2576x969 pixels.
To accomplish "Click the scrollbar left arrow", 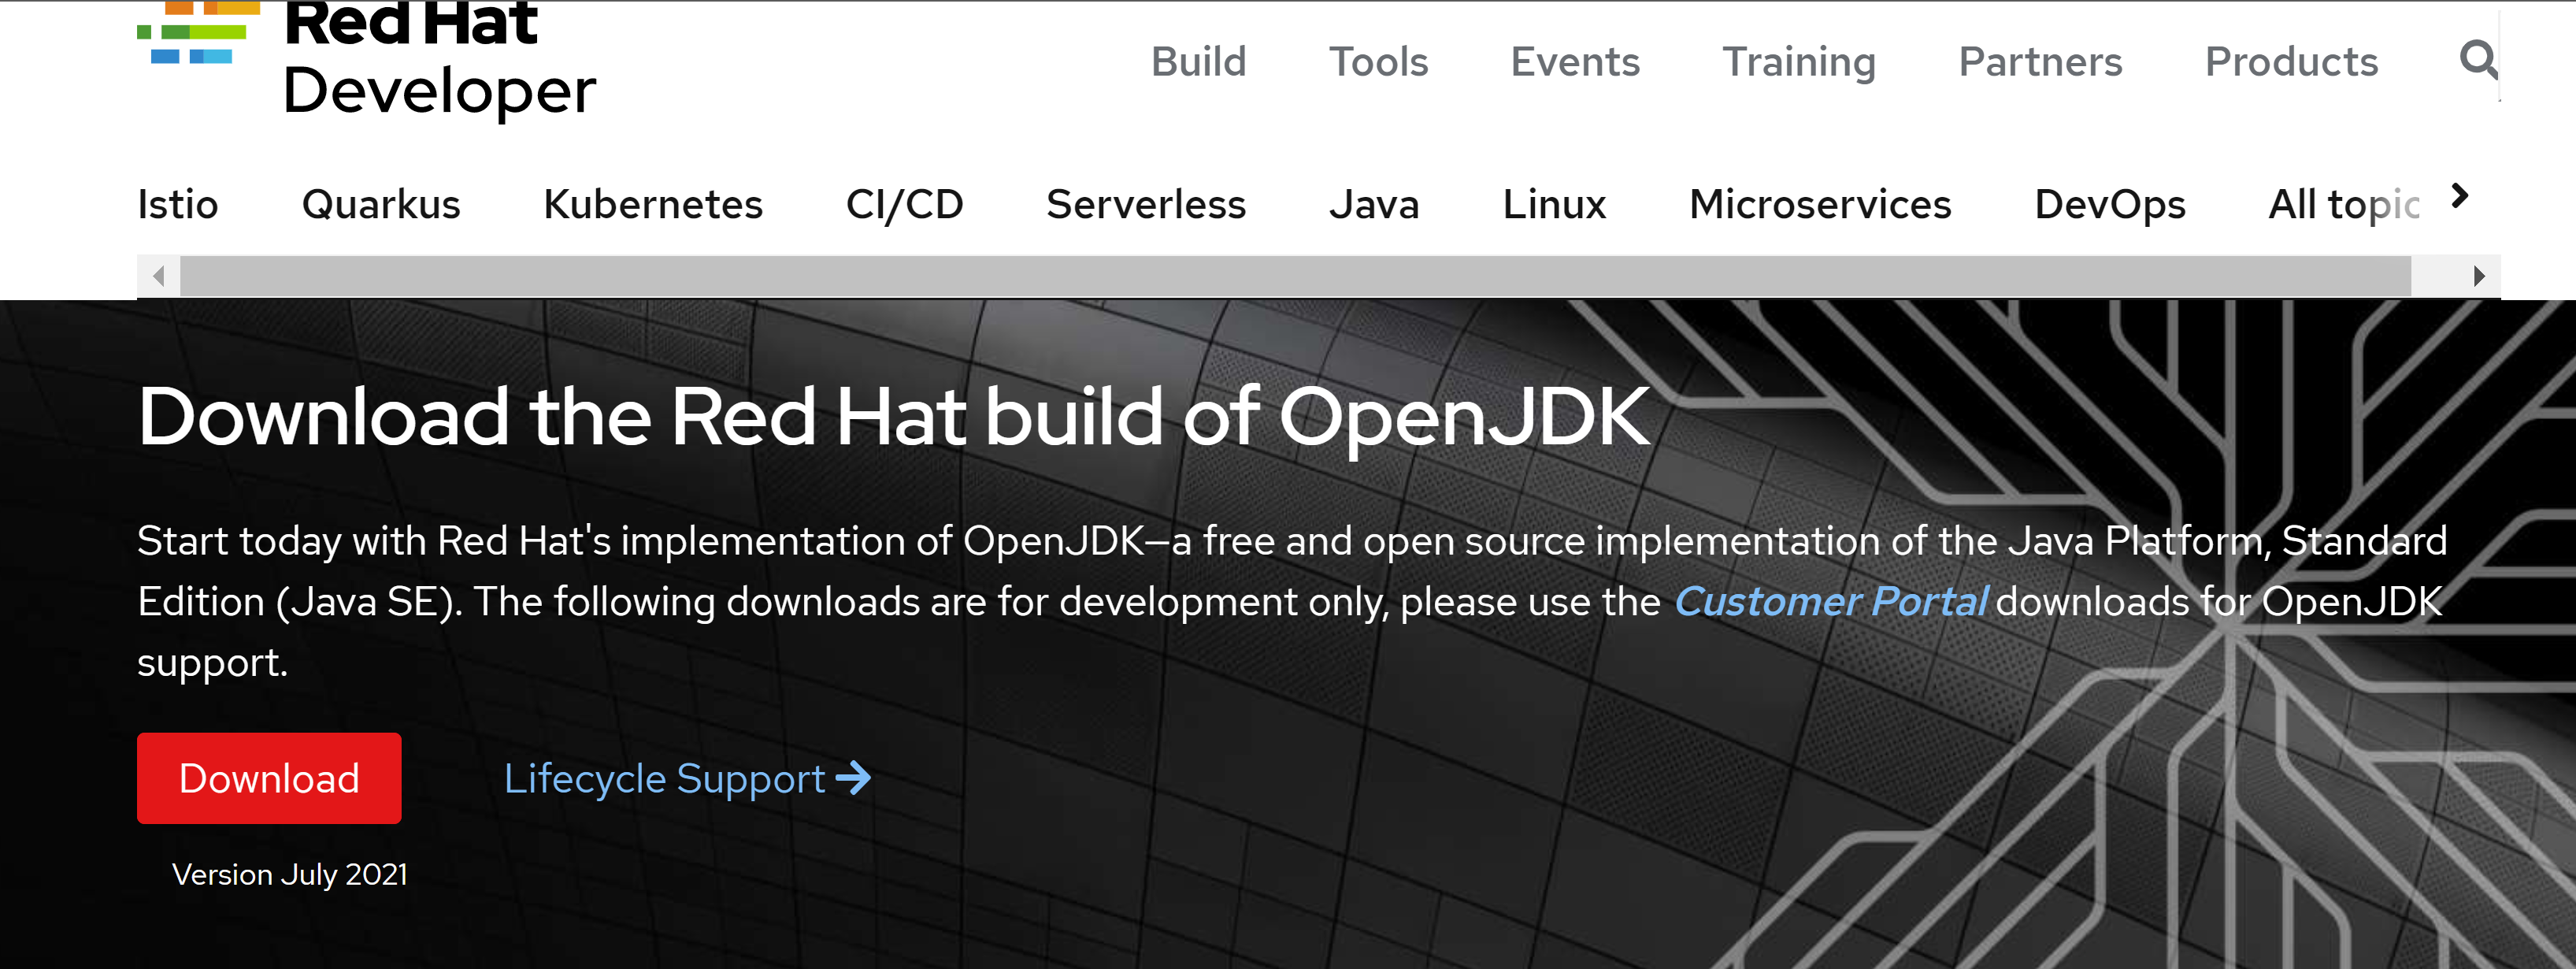I will [x=158, y=276].
